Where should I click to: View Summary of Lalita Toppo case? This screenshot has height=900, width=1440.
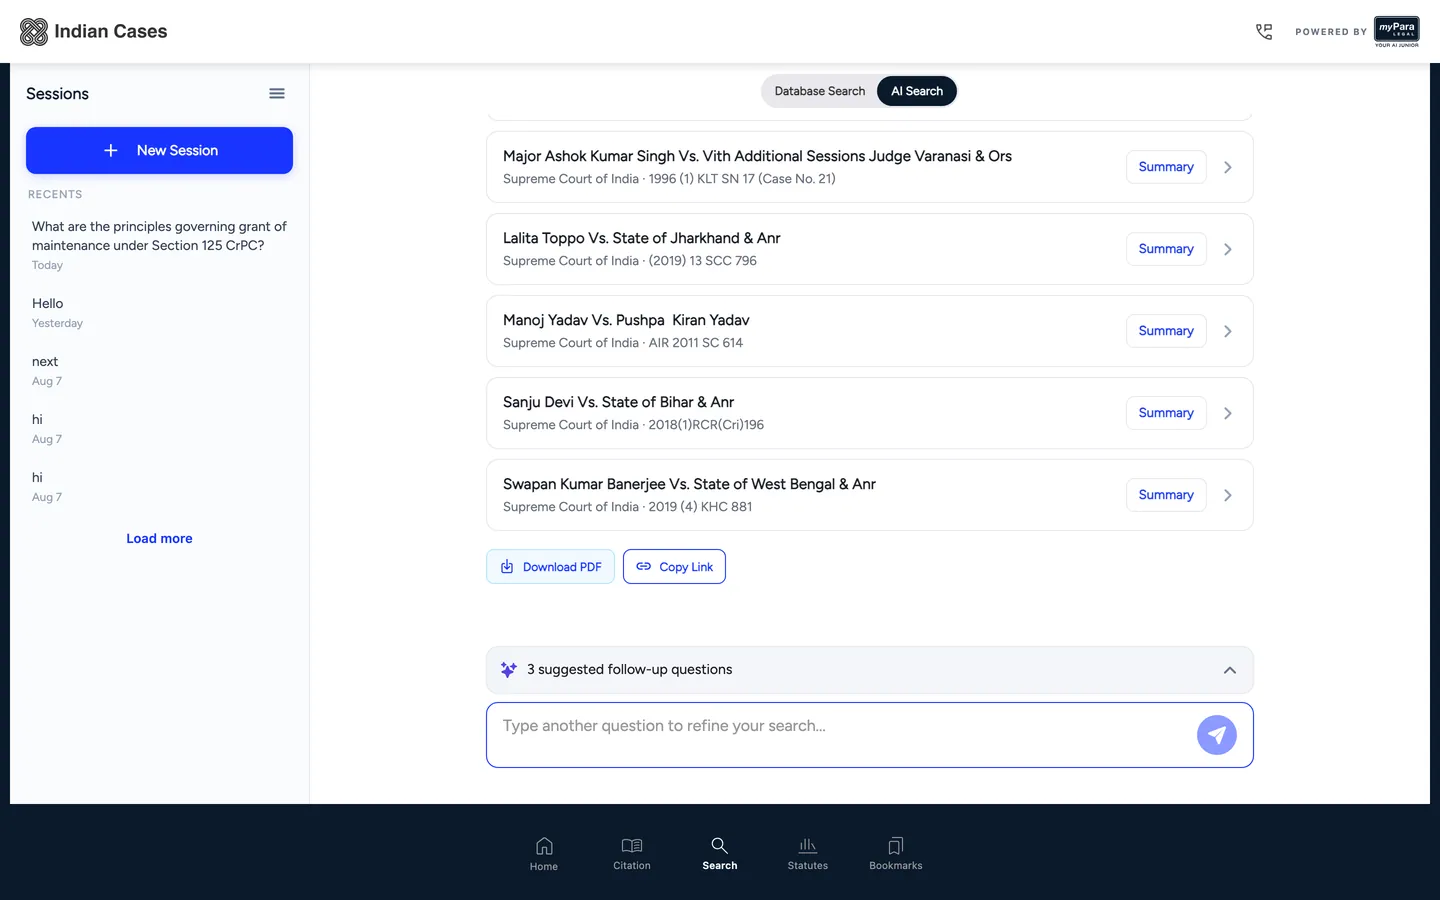click(x=1166, y=249)
